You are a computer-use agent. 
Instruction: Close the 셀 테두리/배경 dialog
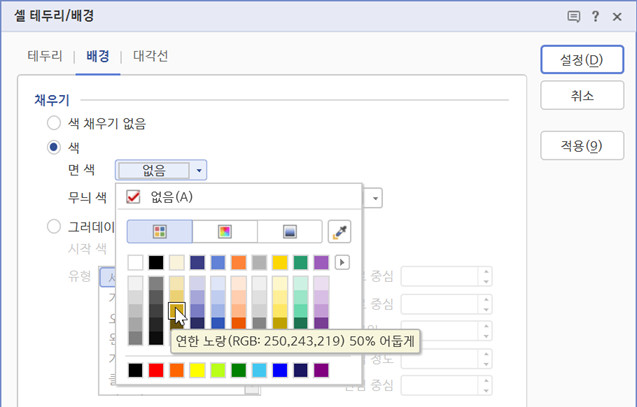(617, 17)
